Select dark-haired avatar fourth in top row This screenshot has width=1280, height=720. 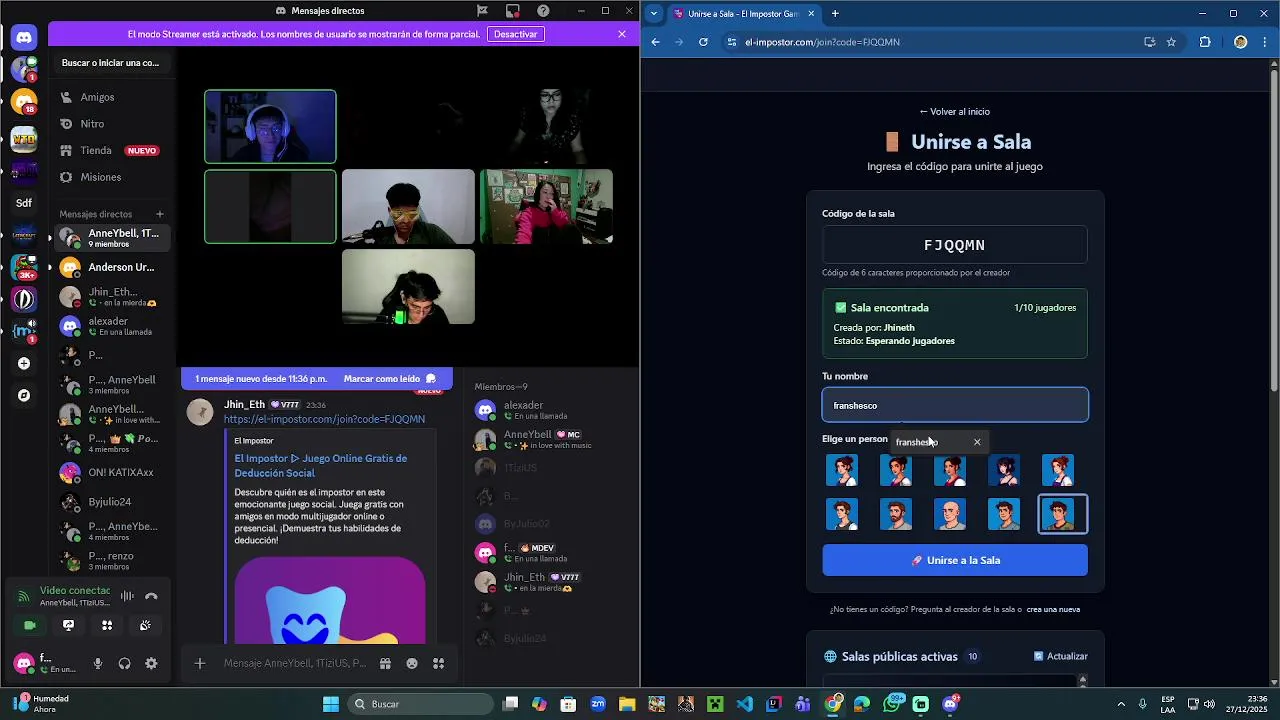click(x=1004, y=470)
